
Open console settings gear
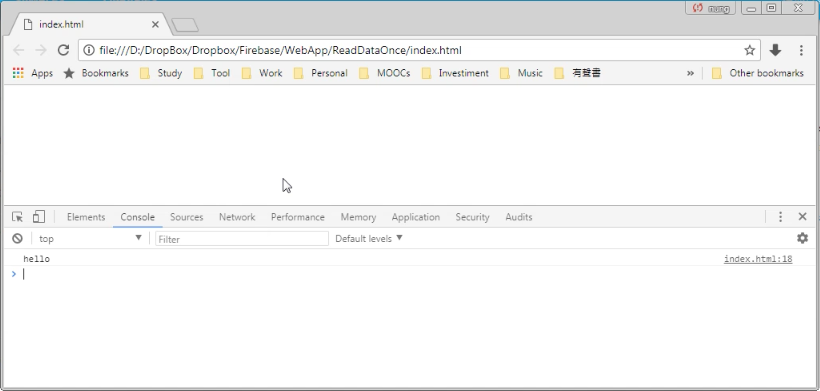[x=802, y=238]
